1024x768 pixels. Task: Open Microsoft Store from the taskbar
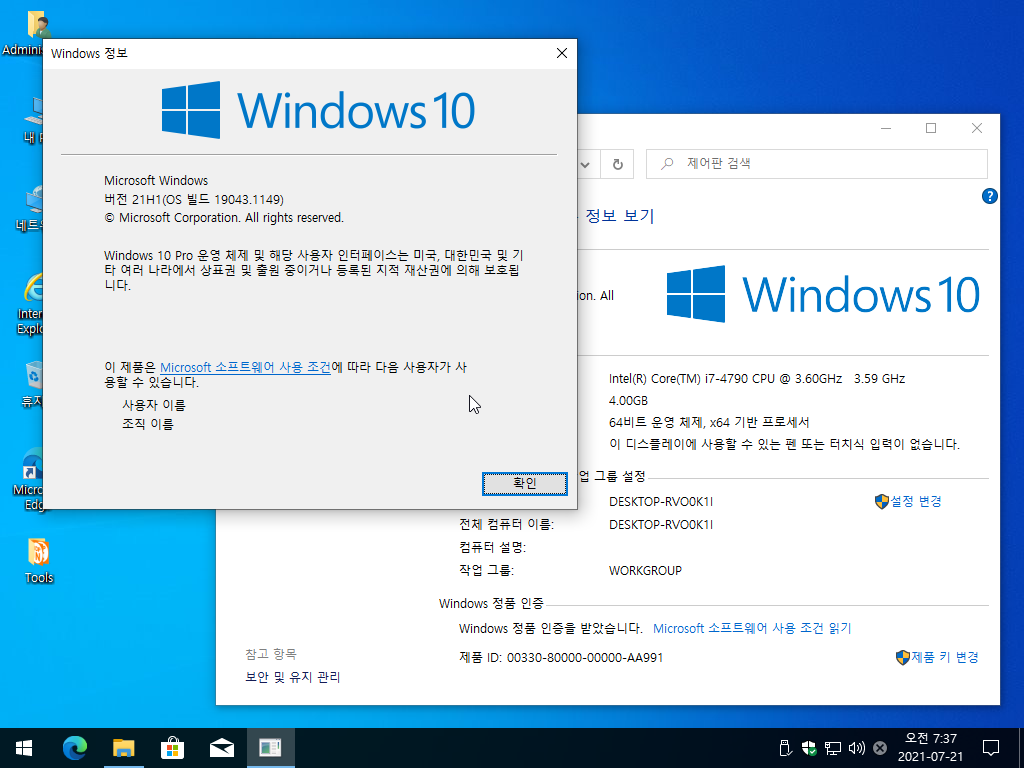click(x=172, y=748)
